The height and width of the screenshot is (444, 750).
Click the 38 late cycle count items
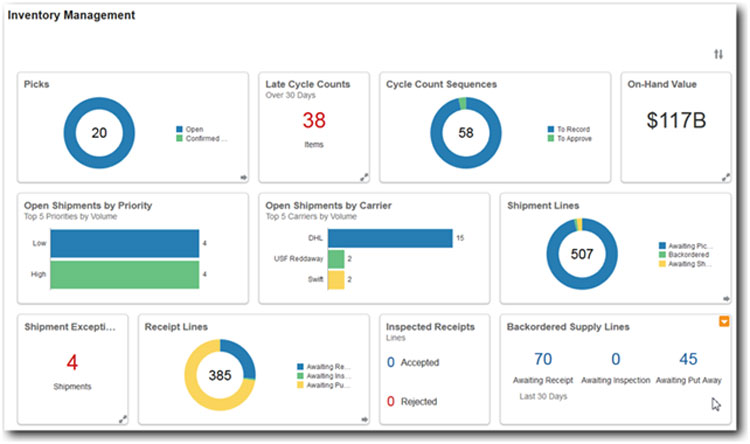click(314, 121)
